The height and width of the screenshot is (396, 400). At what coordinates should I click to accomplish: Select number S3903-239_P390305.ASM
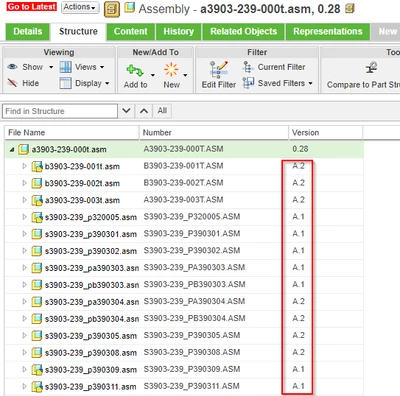coord(192,335)
